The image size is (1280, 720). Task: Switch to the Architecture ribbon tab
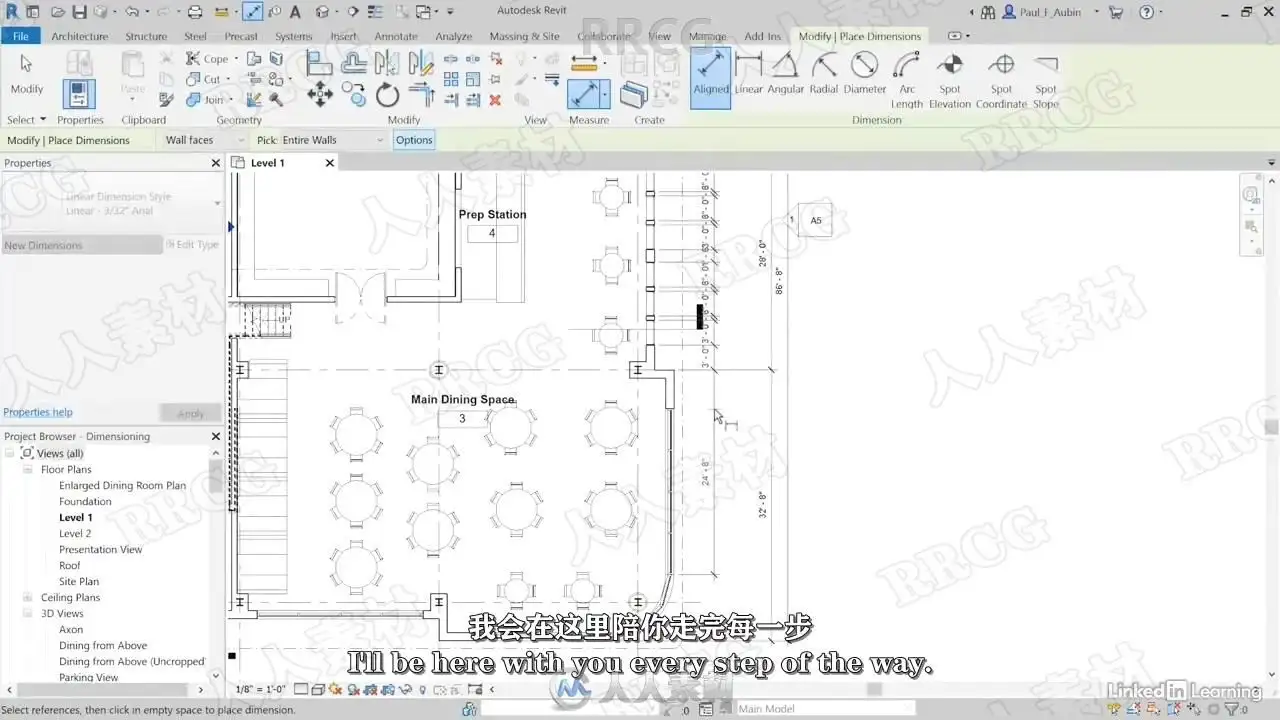click(80, 36)
